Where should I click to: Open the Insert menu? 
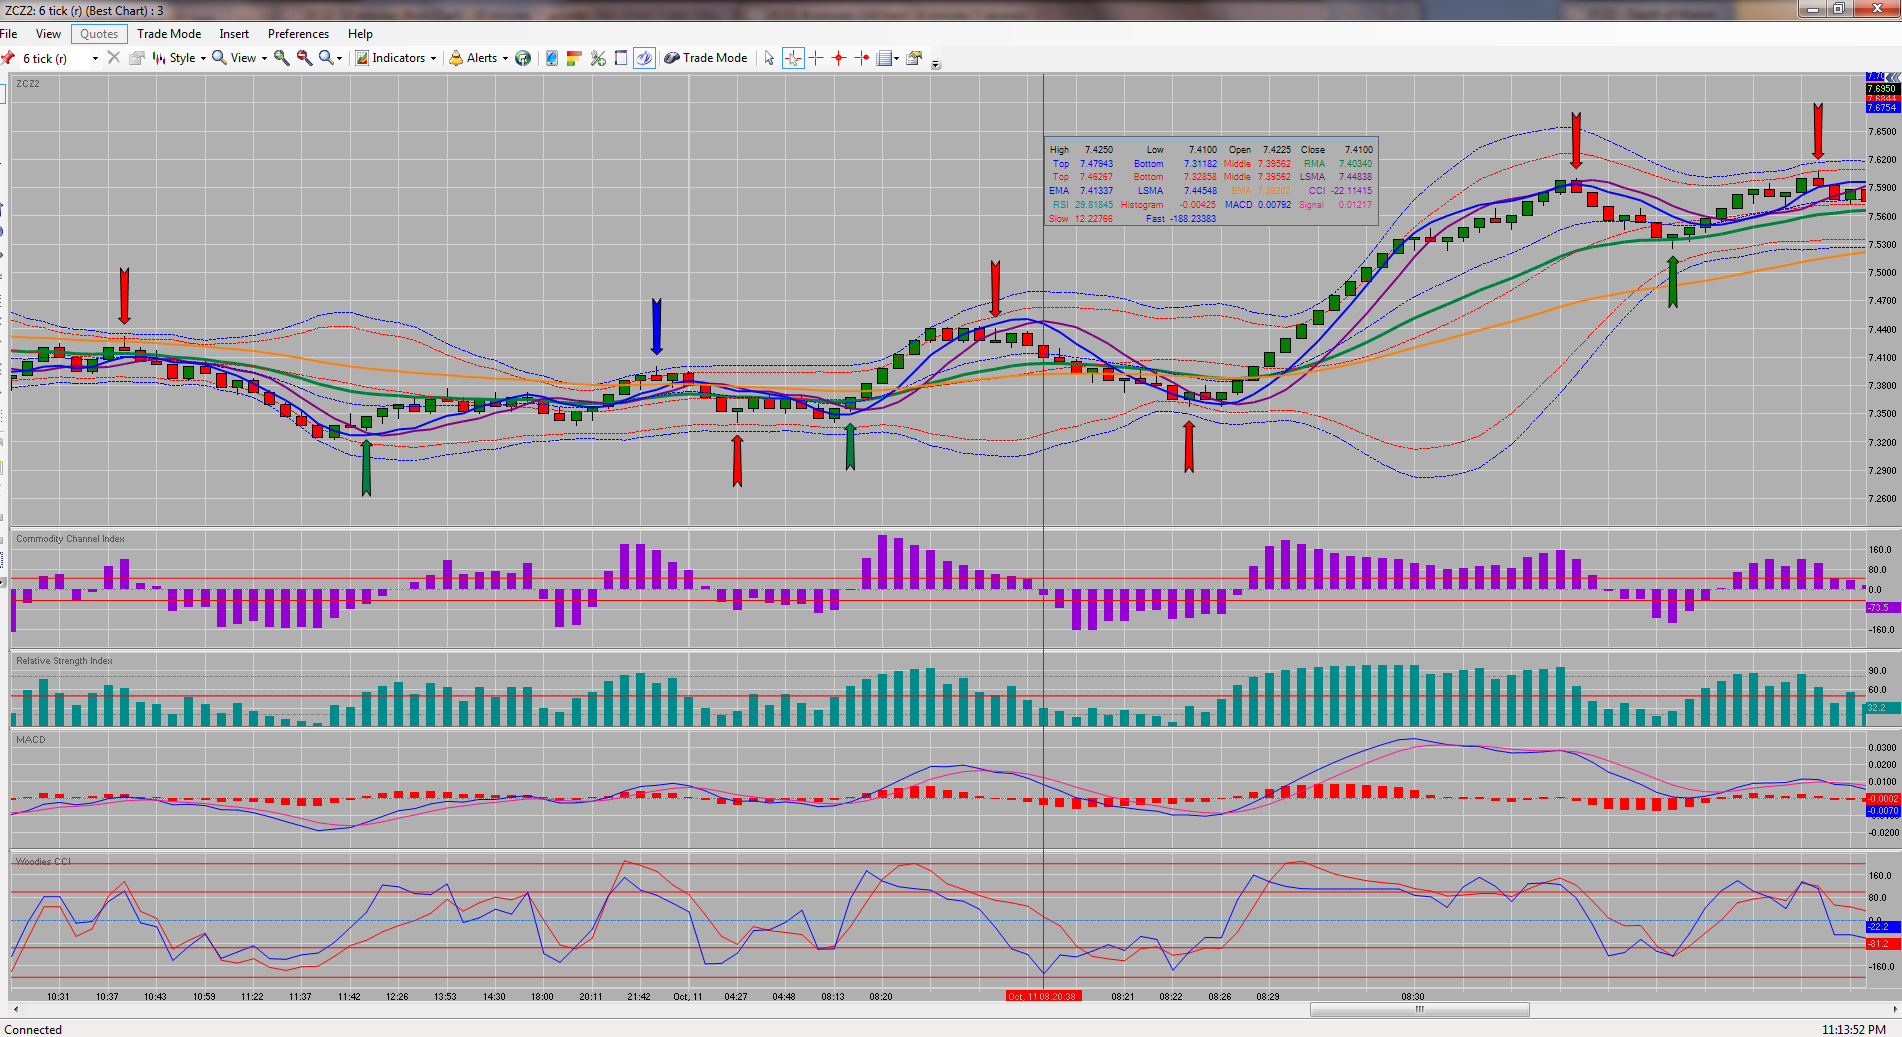coord(234,34)
